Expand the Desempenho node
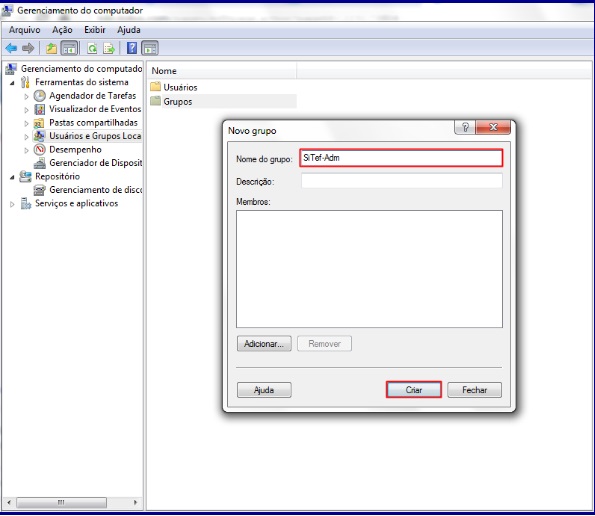This screenshot has width=595, height=516. click(x=26, y=150)
